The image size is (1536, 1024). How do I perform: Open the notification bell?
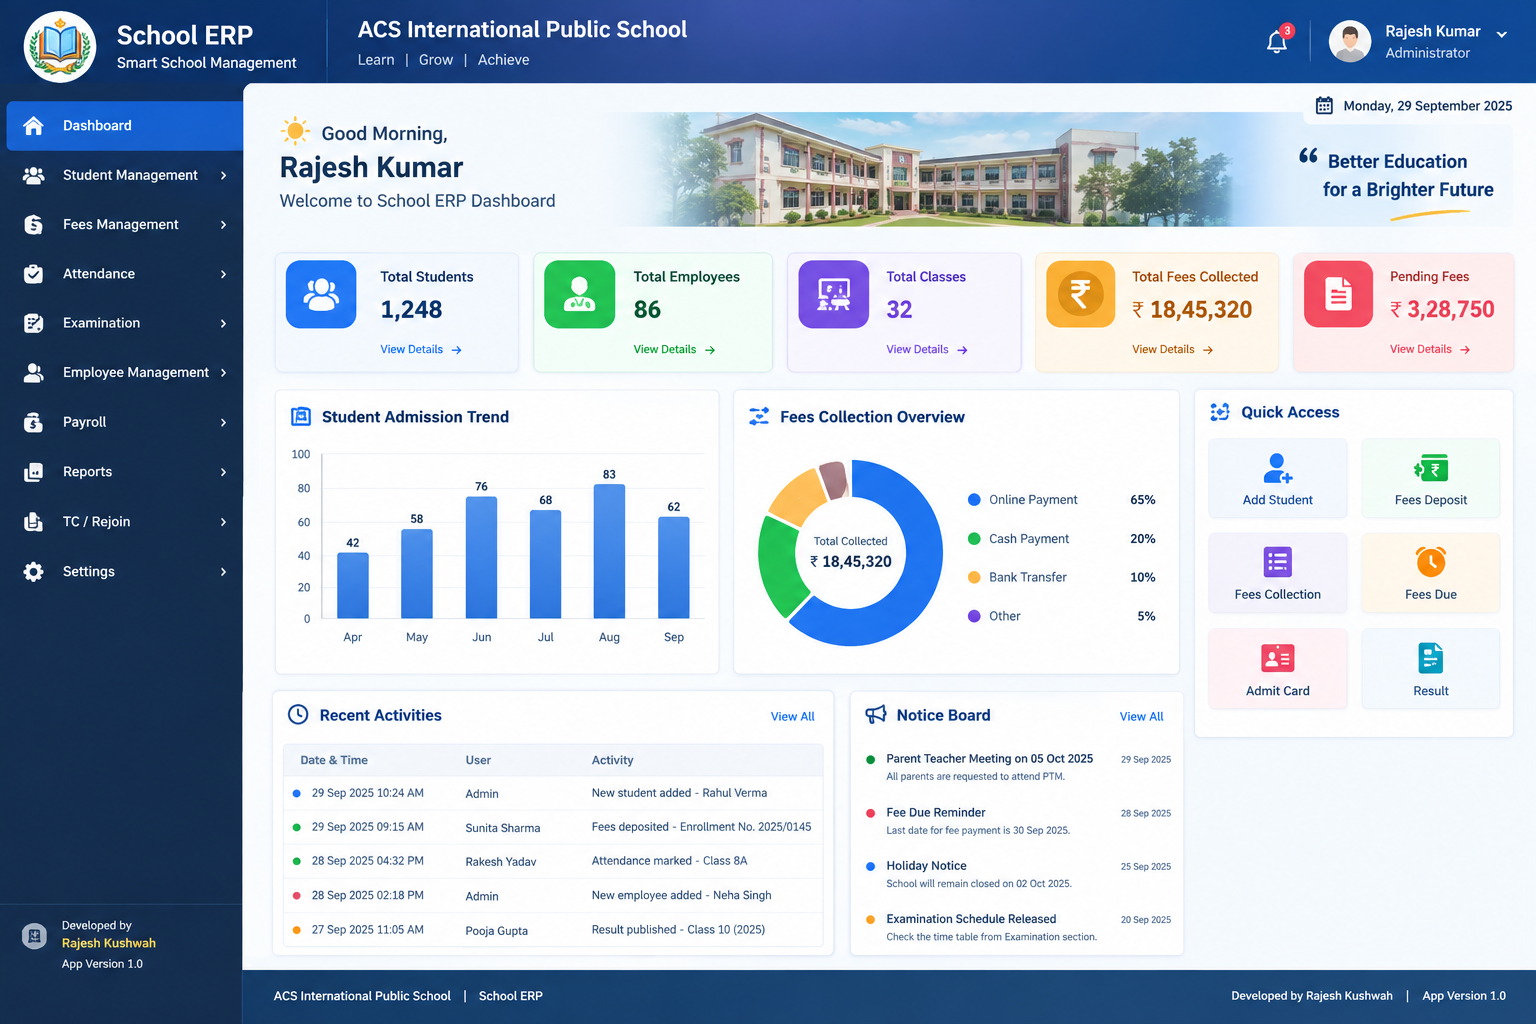click(x=1277, y=42)
